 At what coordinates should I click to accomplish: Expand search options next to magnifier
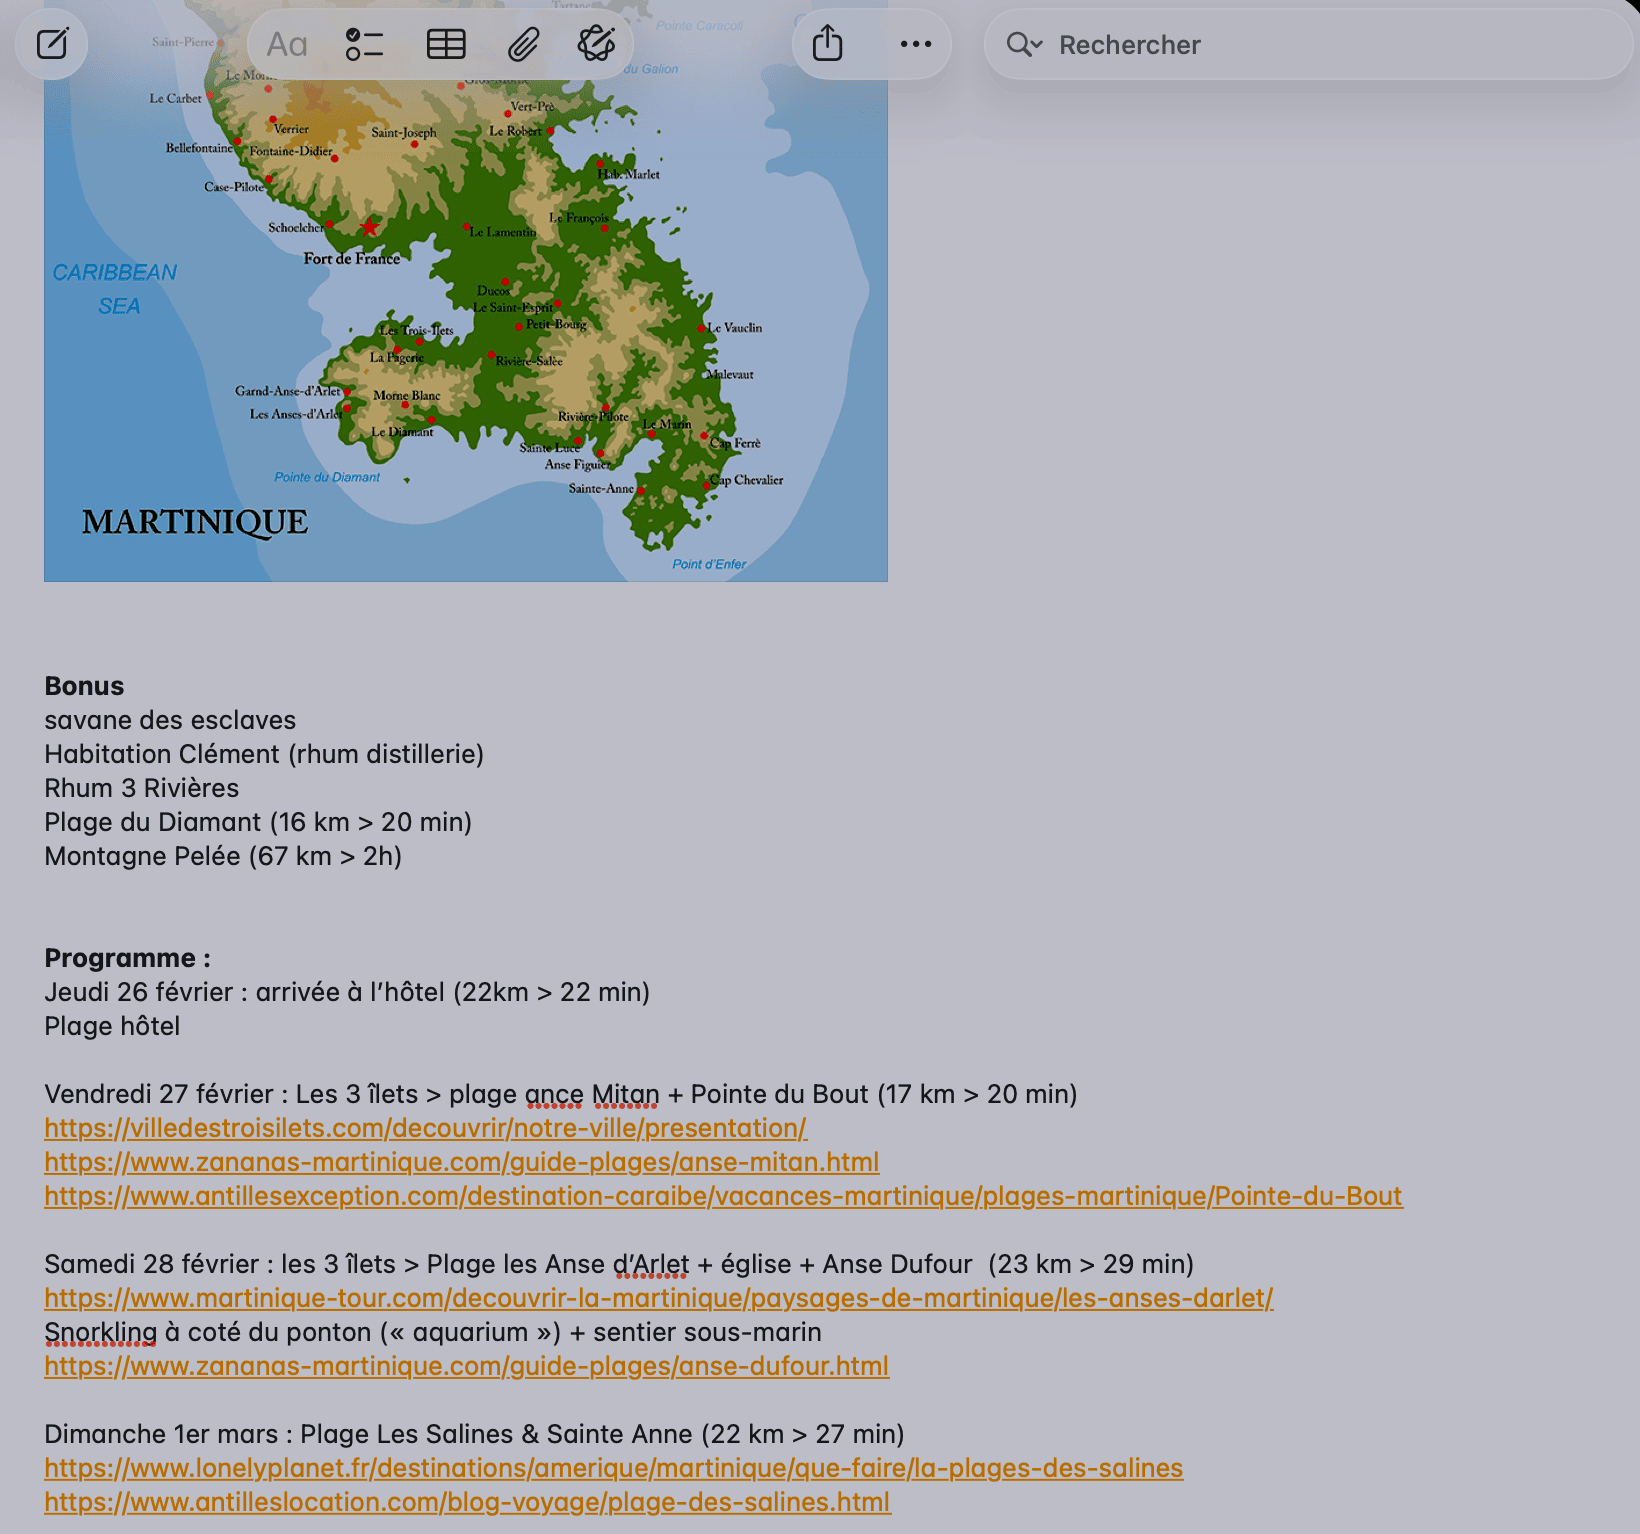[1025, 44]
